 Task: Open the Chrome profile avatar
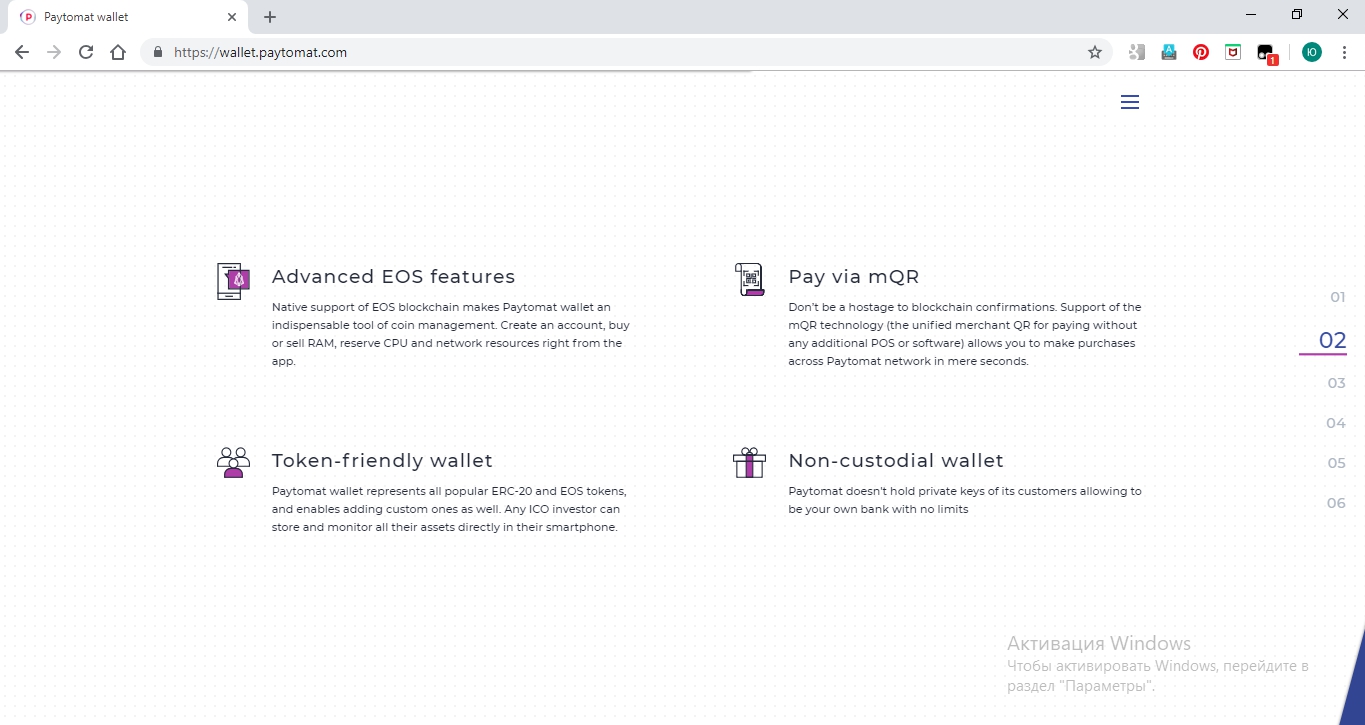[1312, 52]
